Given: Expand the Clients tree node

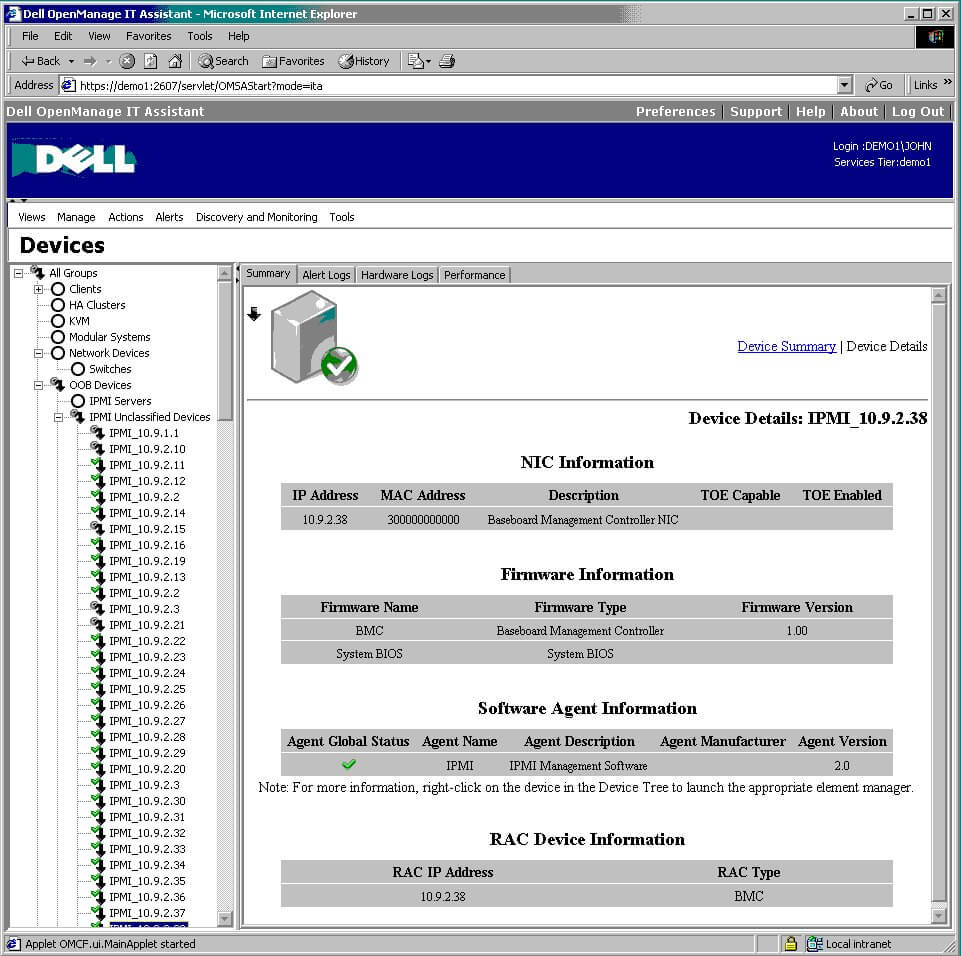Looking at the screenshot, I should click(38, 289).
